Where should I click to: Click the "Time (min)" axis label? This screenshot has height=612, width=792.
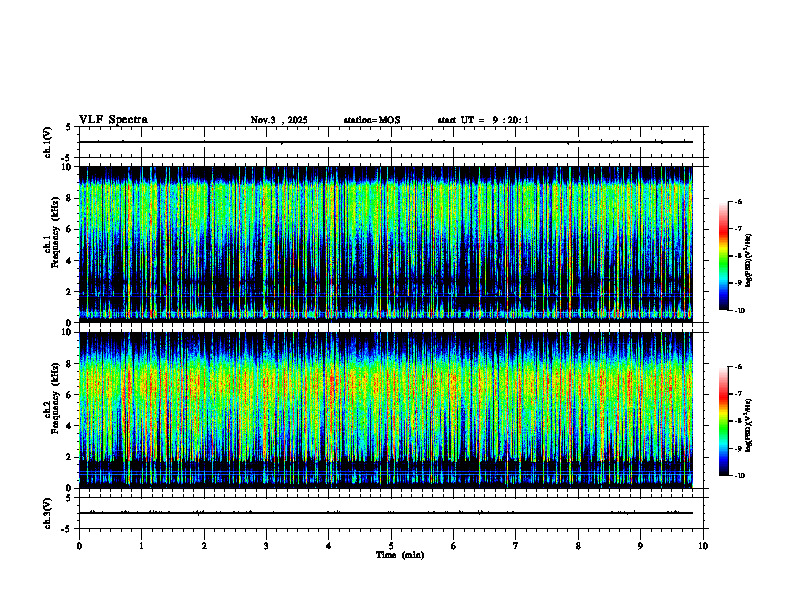[400, 555]
